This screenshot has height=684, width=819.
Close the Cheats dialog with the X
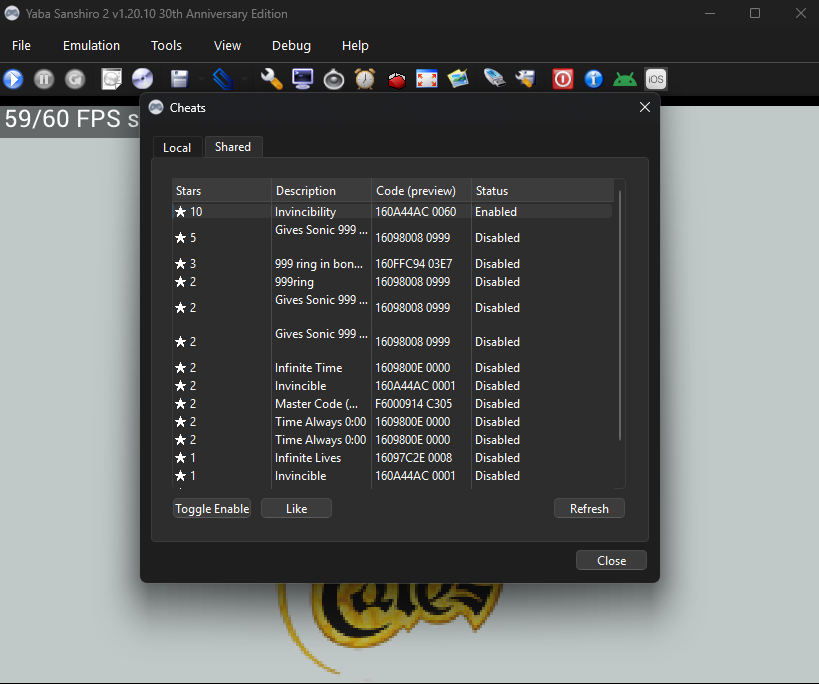645,107
